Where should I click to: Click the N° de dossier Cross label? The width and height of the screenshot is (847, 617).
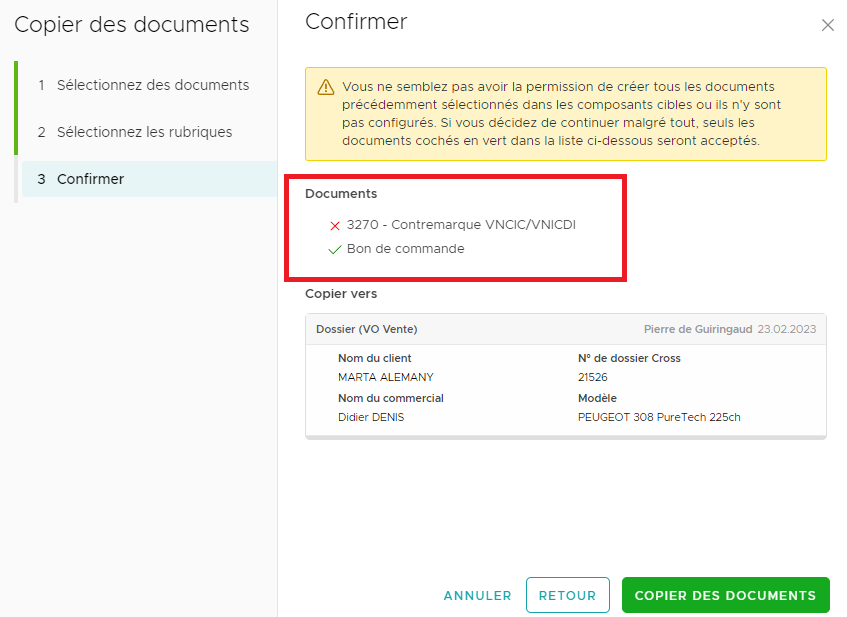[x=629, y=358]
